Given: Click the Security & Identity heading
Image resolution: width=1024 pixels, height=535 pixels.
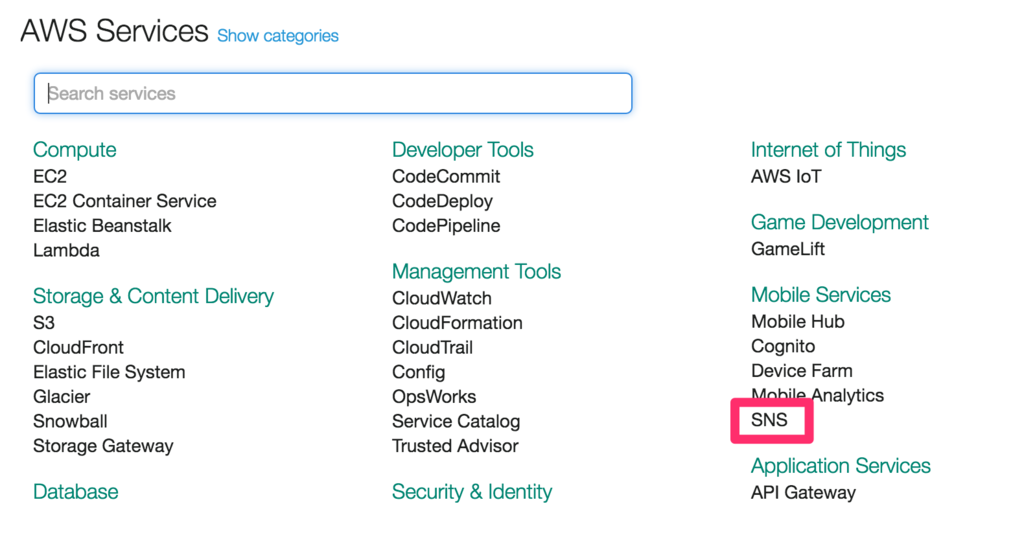Looking at the screenshot, I should click(472, 492).
